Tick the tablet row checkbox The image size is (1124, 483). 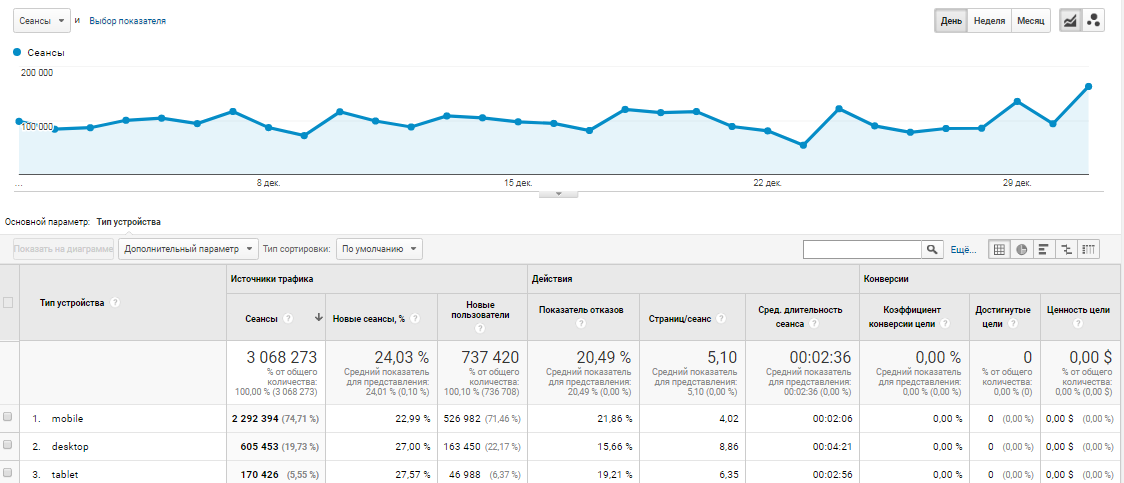pyautogui.click(x=8, y=474)
